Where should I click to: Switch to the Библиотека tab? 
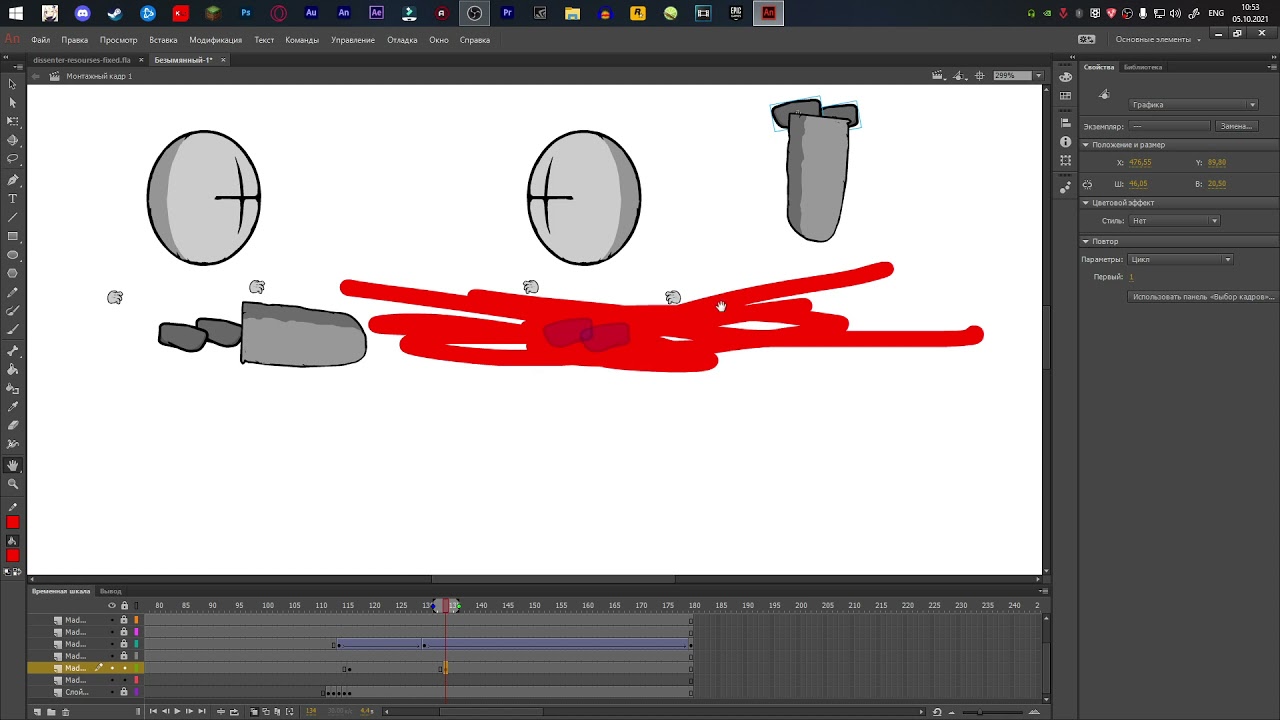coord(1143,67)
